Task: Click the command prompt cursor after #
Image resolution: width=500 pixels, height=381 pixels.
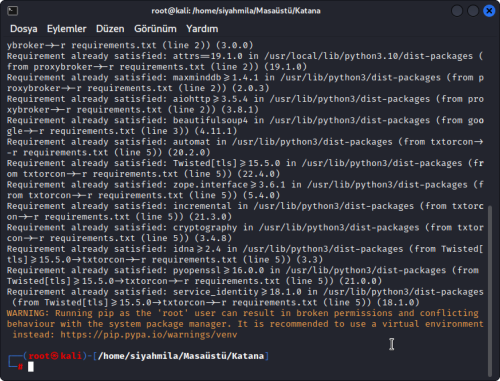Action: pyautogui.click(x=31, y=367)
